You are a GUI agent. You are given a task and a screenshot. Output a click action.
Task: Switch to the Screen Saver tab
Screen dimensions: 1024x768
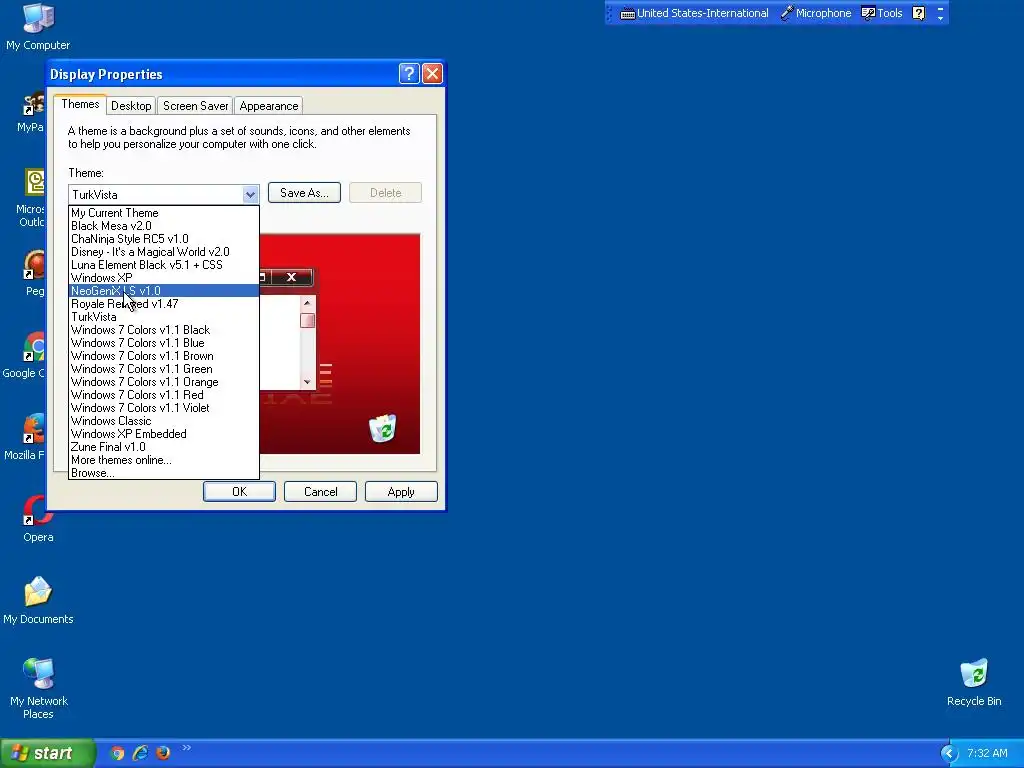tap(195, 106)
